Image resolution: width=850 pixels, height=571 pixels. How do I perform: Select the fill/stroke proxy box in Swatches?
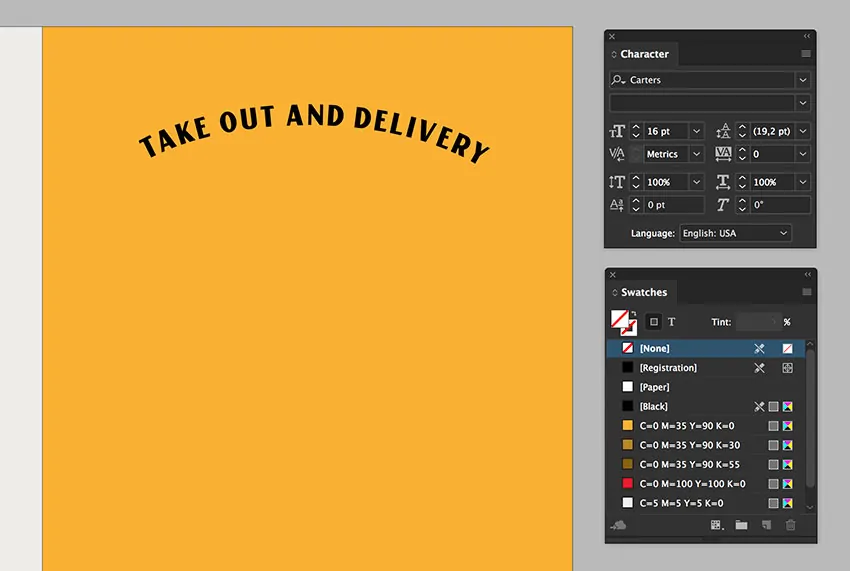point(622,322)
